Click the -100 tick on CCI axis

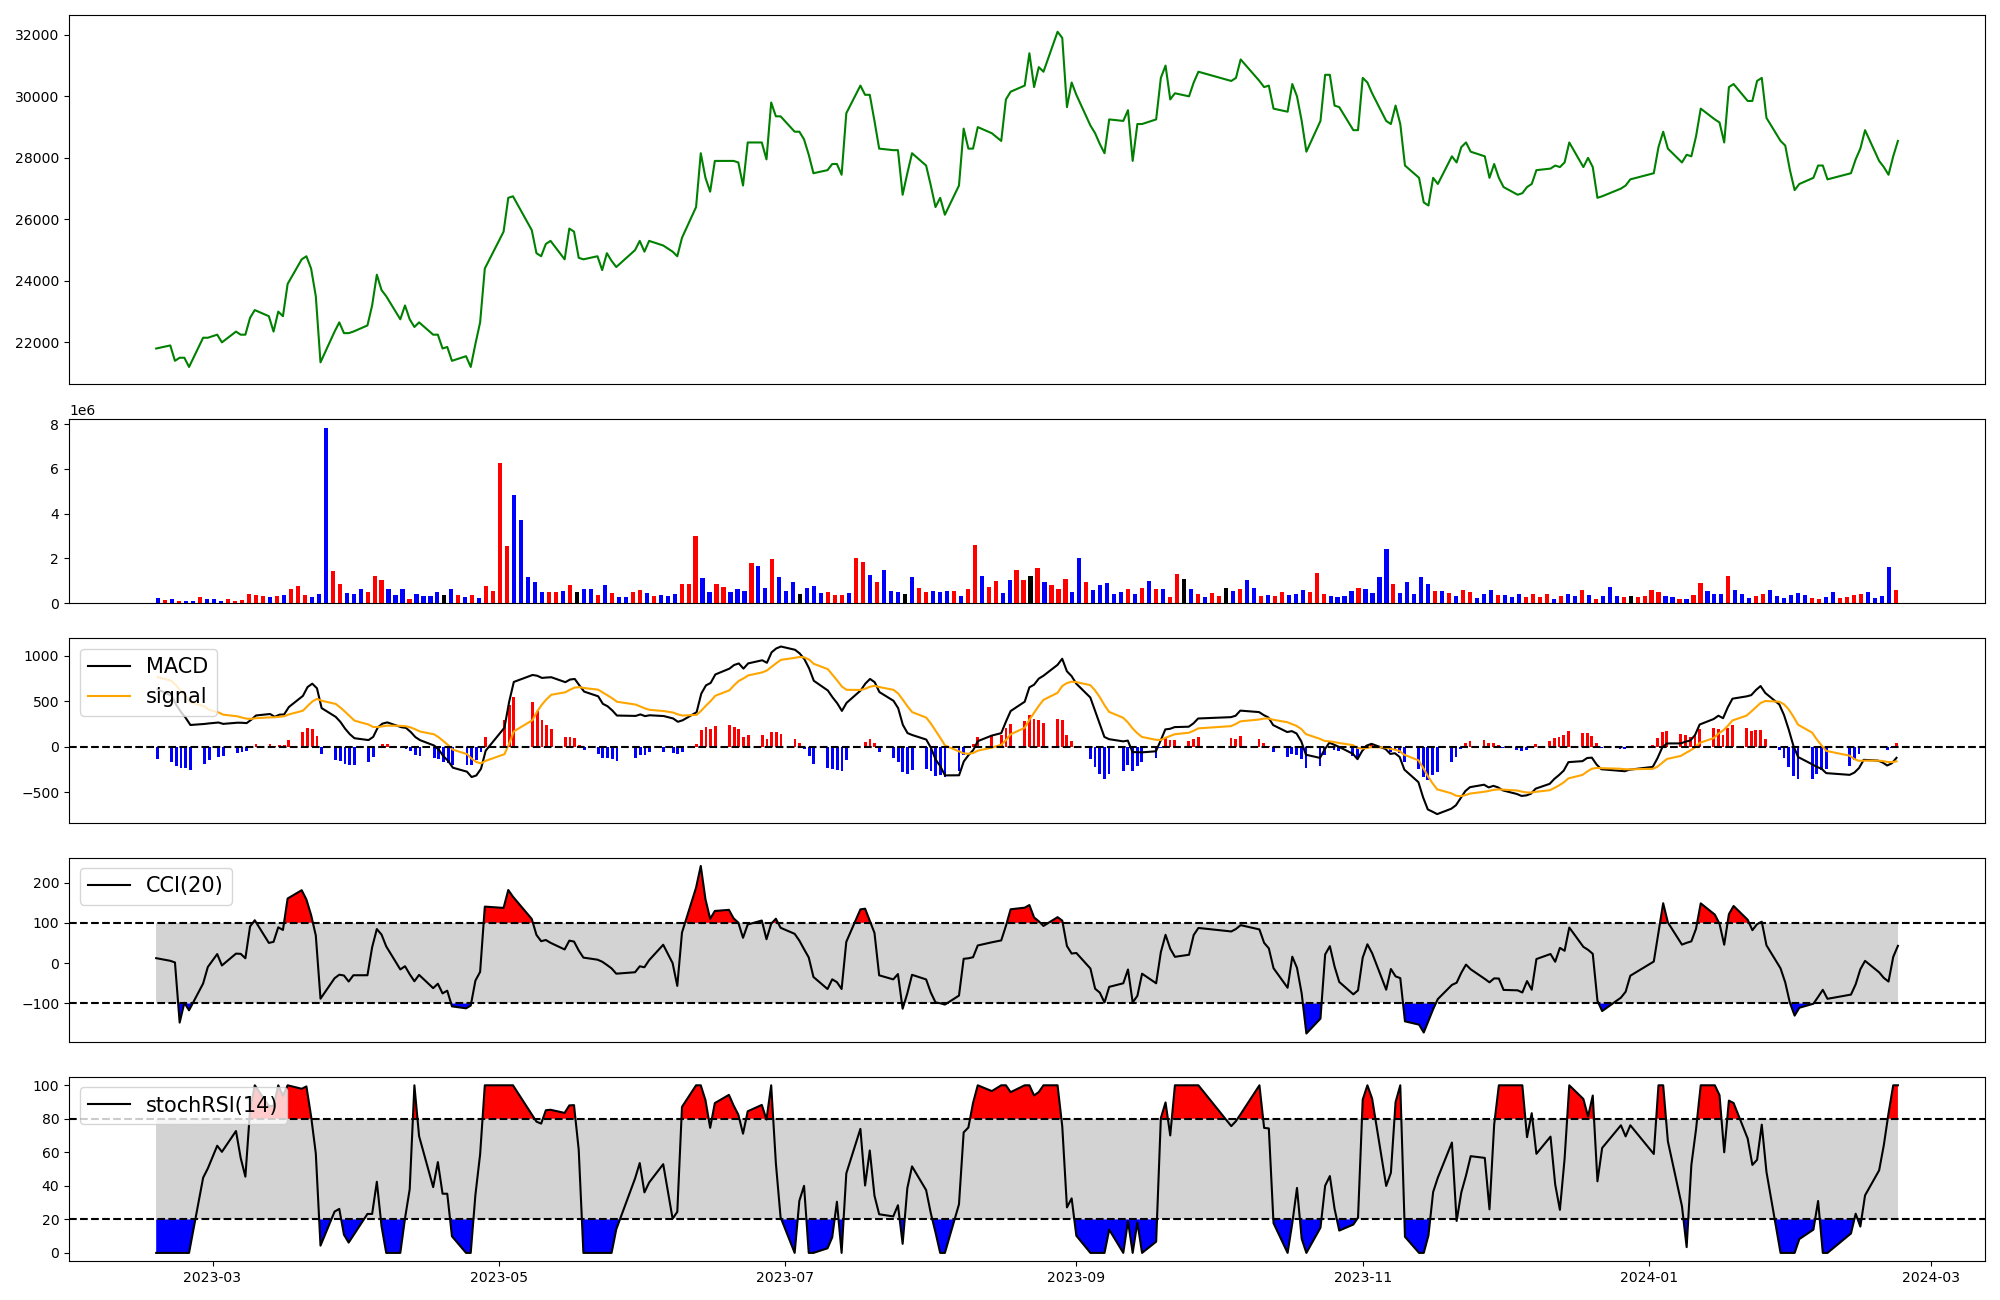[x=40, y=1003]
